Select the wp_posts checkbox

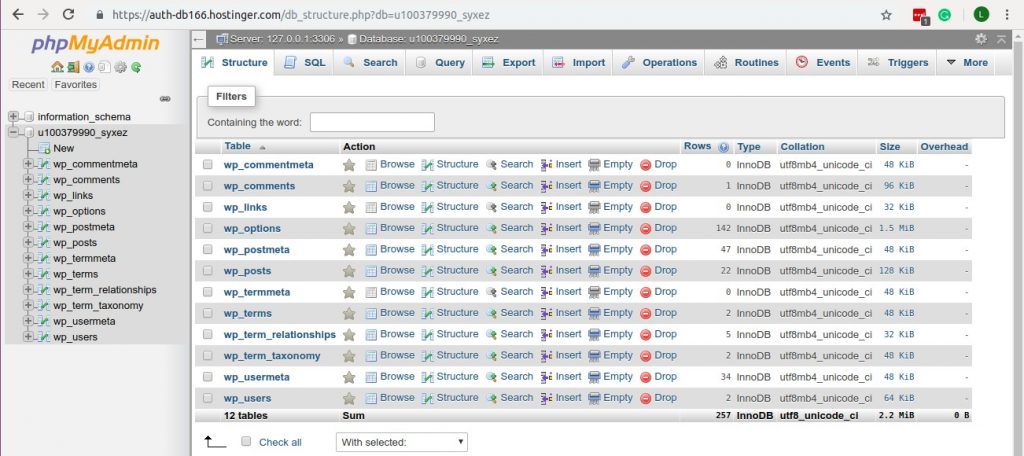coord(208,270)
